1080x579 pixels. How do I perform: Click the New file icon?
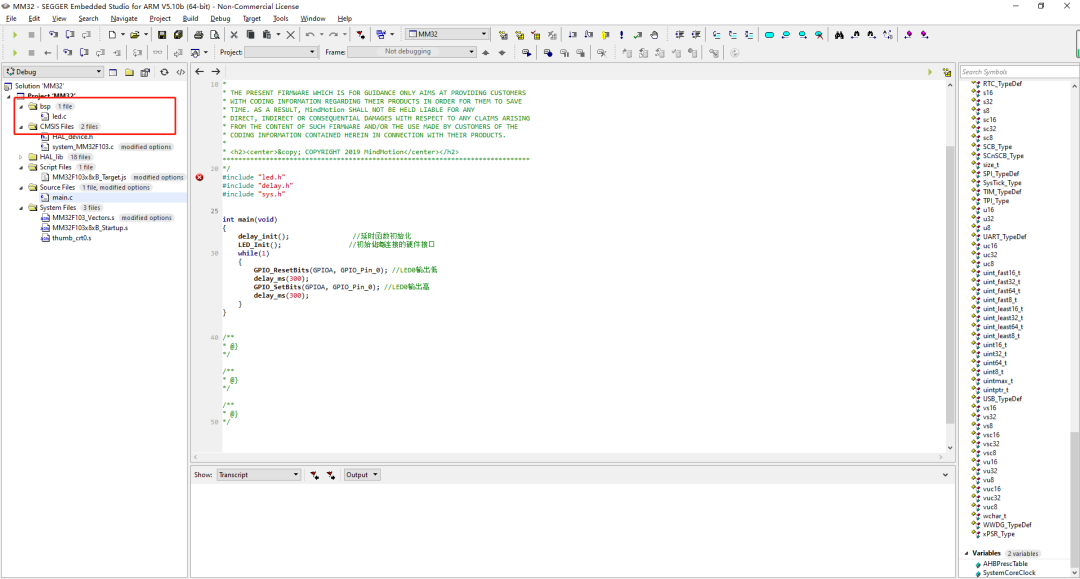point(112,34)
